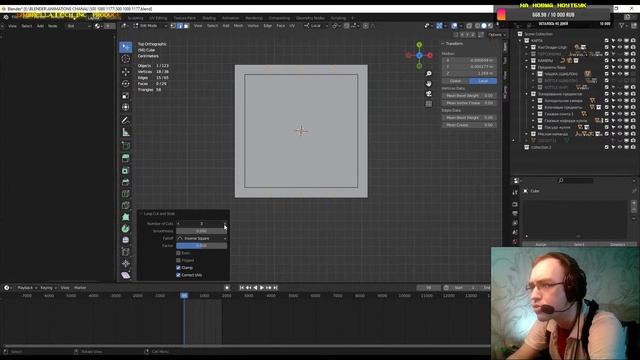Select the Knife tool
The height and width of the screenshot is (360, 640).
point(126,205)
